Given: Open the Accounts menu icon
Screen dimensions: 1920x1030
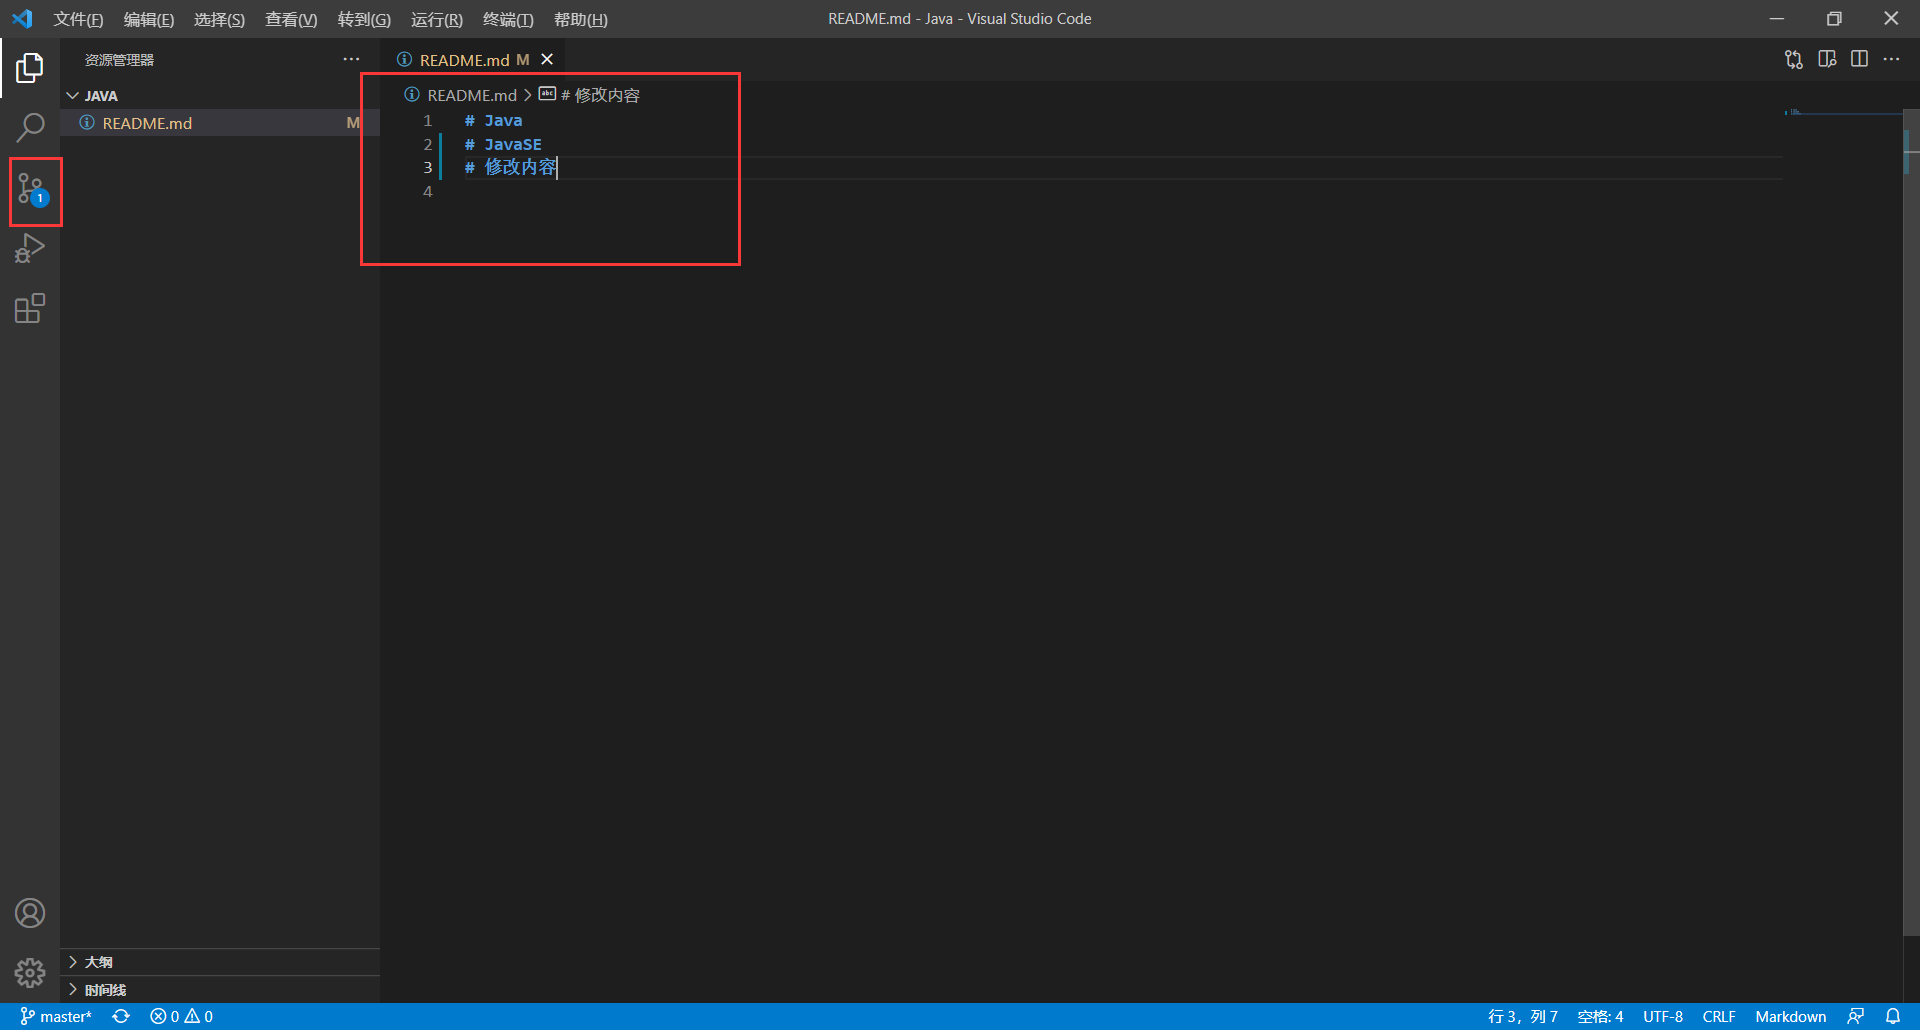Looking at the screenshot, I should point(30,913).
